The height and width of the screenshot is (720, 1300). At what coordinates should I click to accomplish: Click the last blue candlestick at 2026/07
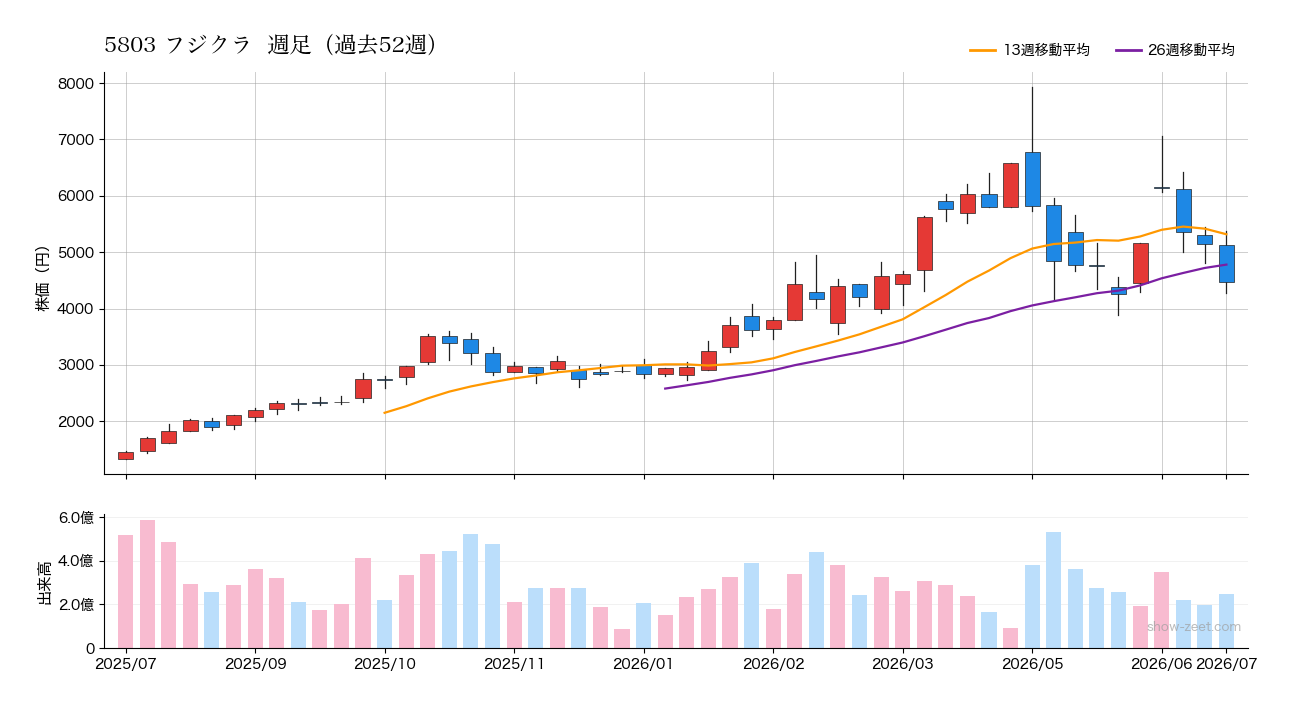[1227, 264]
